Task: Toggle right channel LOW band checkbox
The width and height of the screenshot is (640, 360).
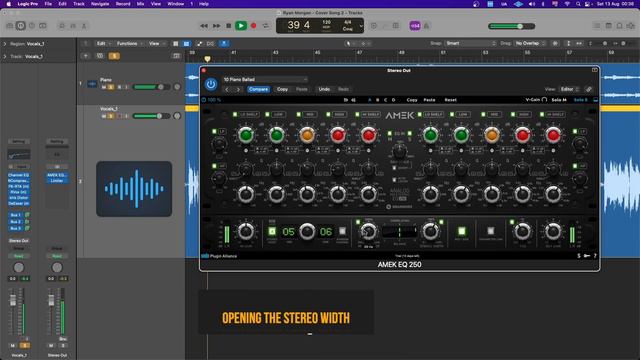Action: pyautogui.click(x=452, y=114)
